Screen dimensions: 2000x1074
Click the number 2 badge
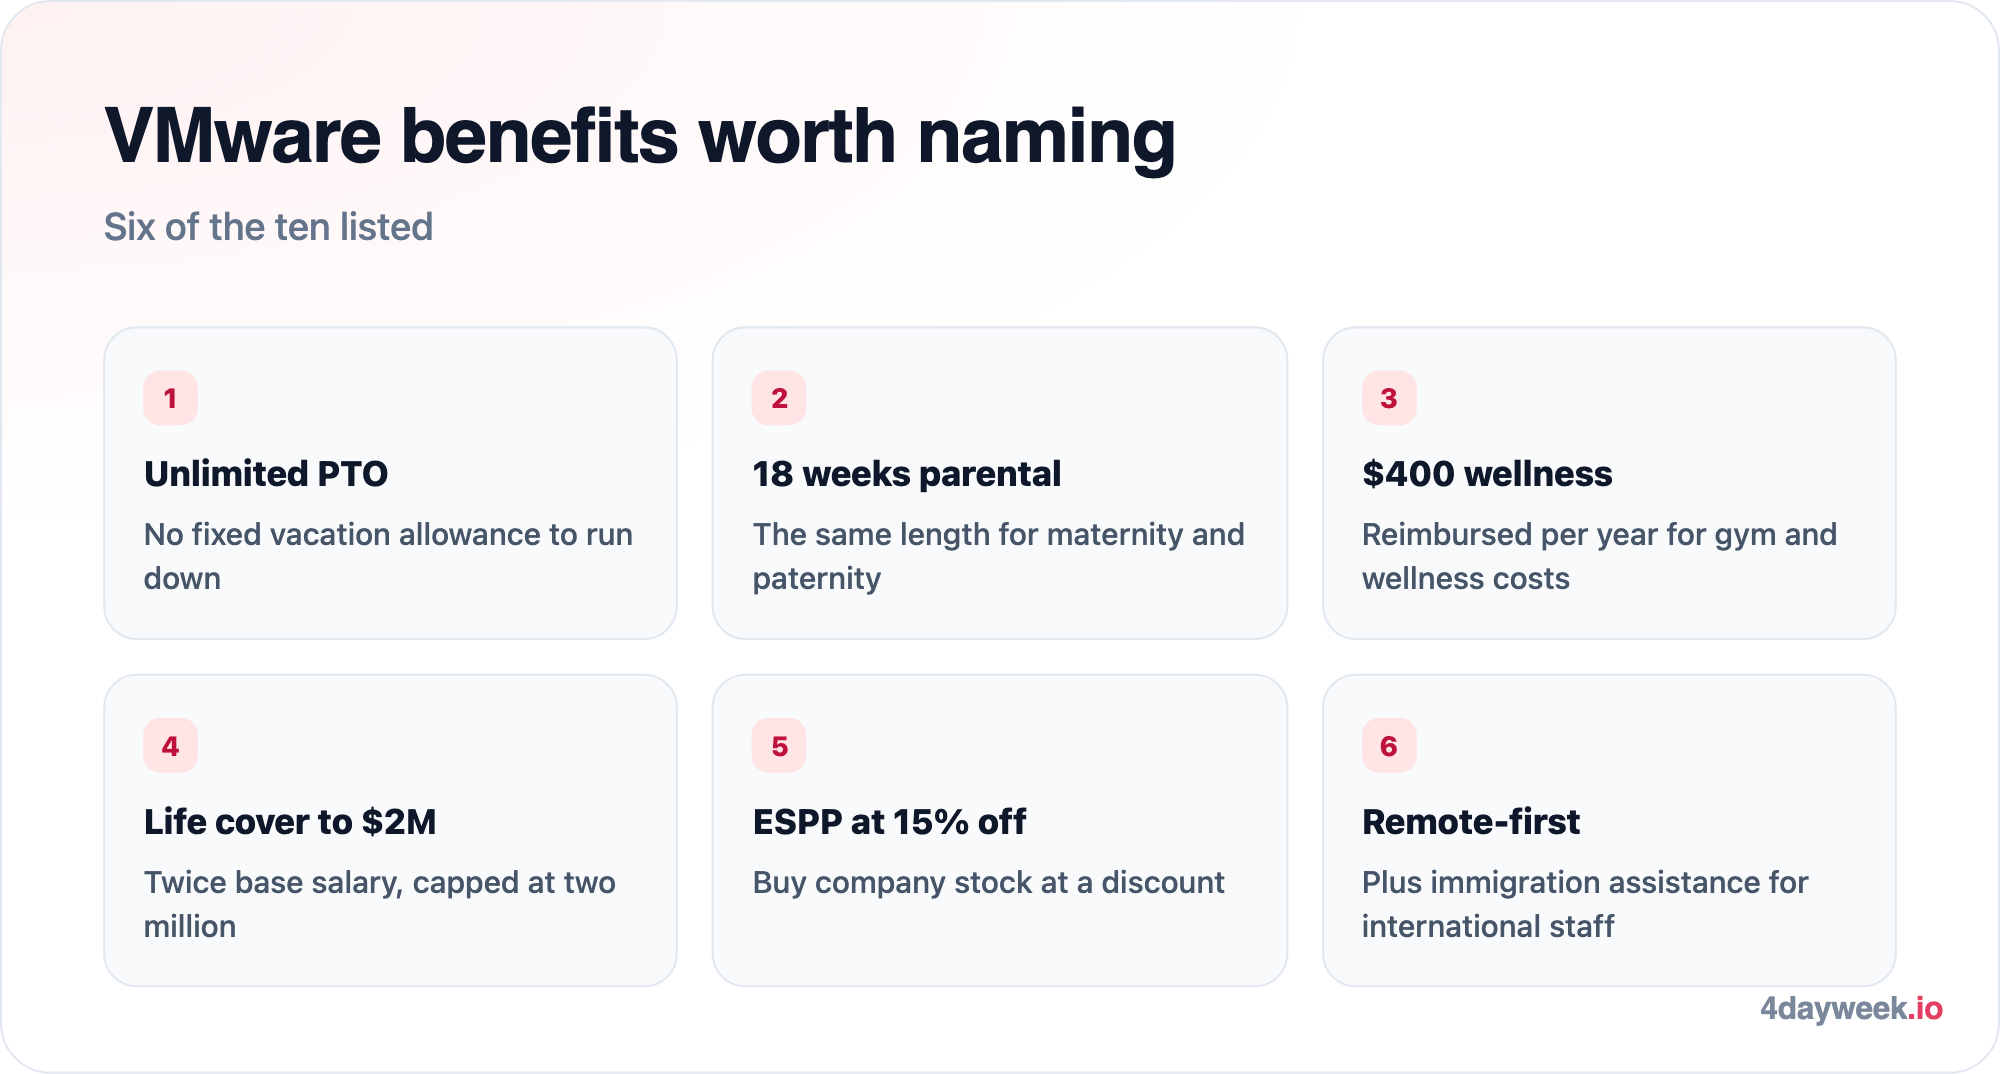[779, 398]
